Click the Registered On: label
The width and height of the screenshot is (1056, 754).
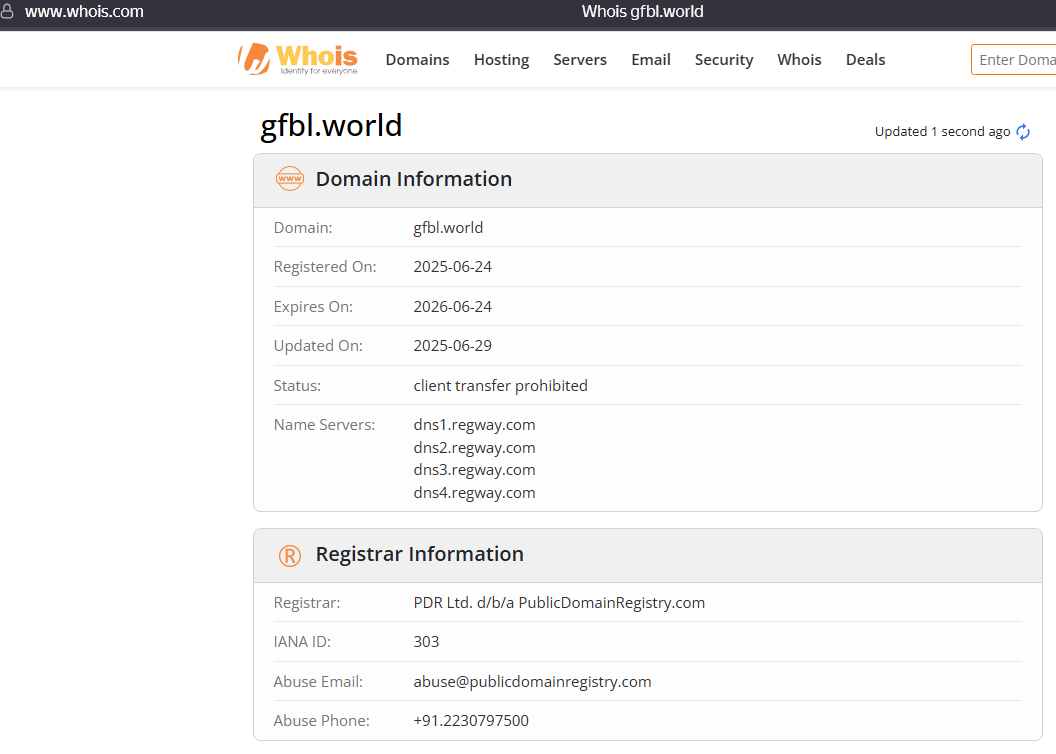click(325, 267)
